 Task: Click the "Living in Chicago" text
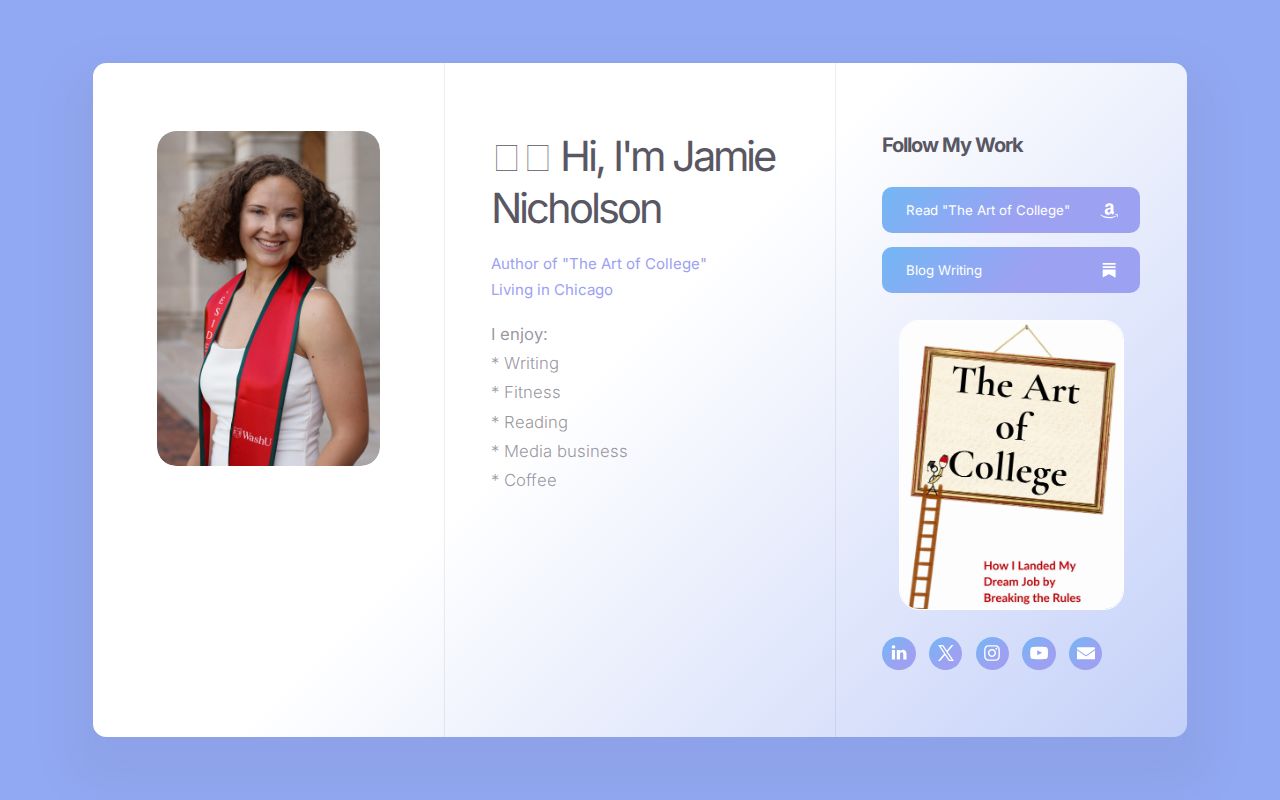[x=552, y=290]
